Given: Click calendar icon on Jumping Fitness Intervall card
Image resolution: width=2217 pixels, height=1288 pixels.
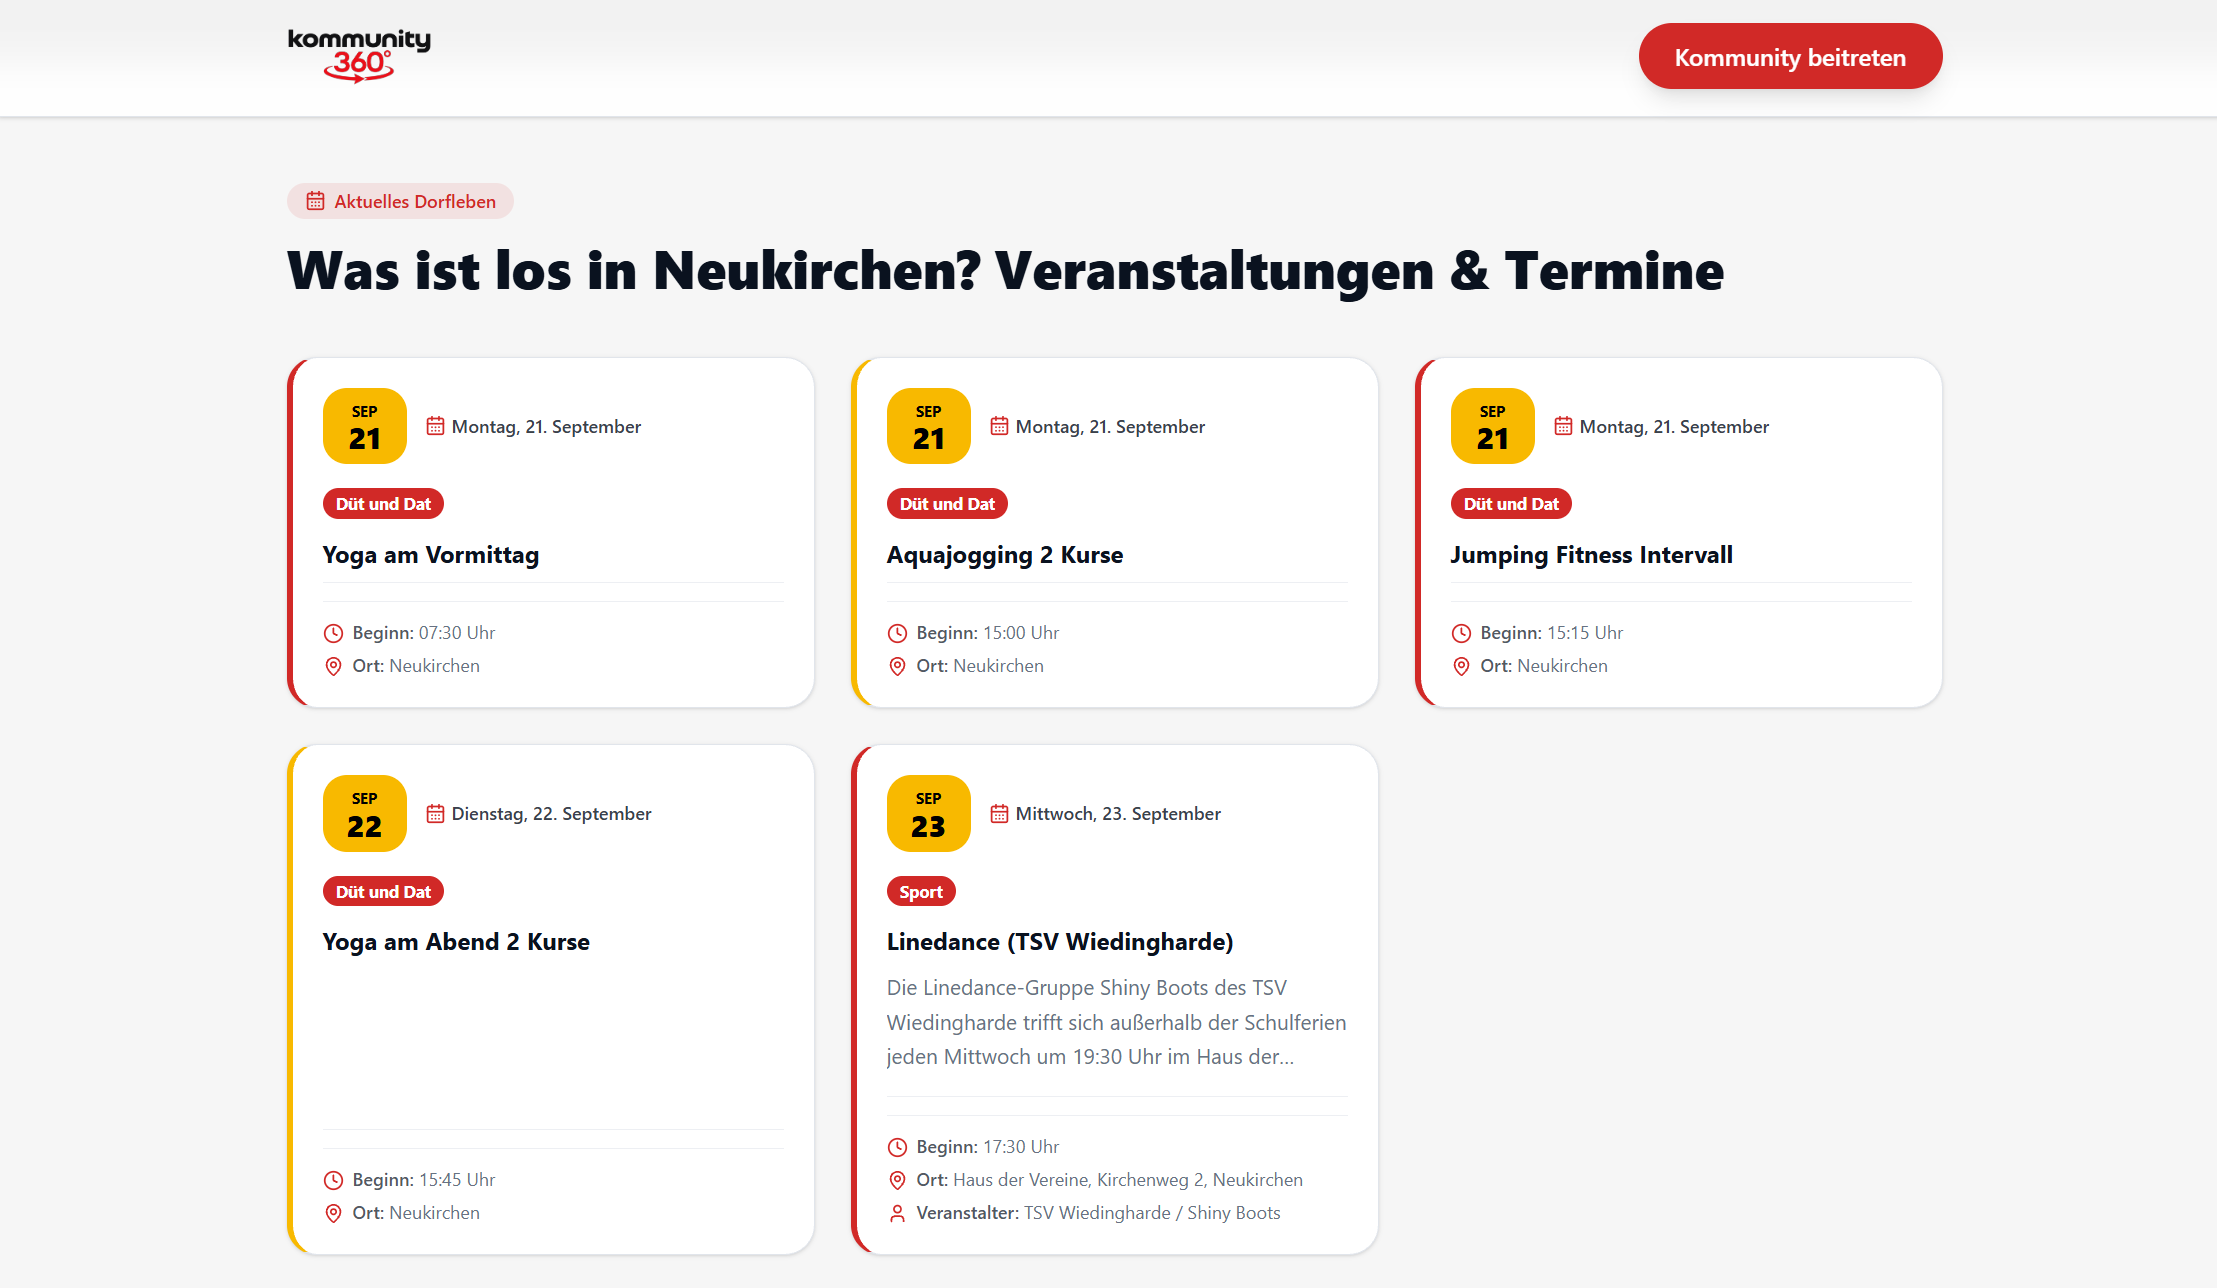Looking at the screenshot, I should [x=1563, y=426].
